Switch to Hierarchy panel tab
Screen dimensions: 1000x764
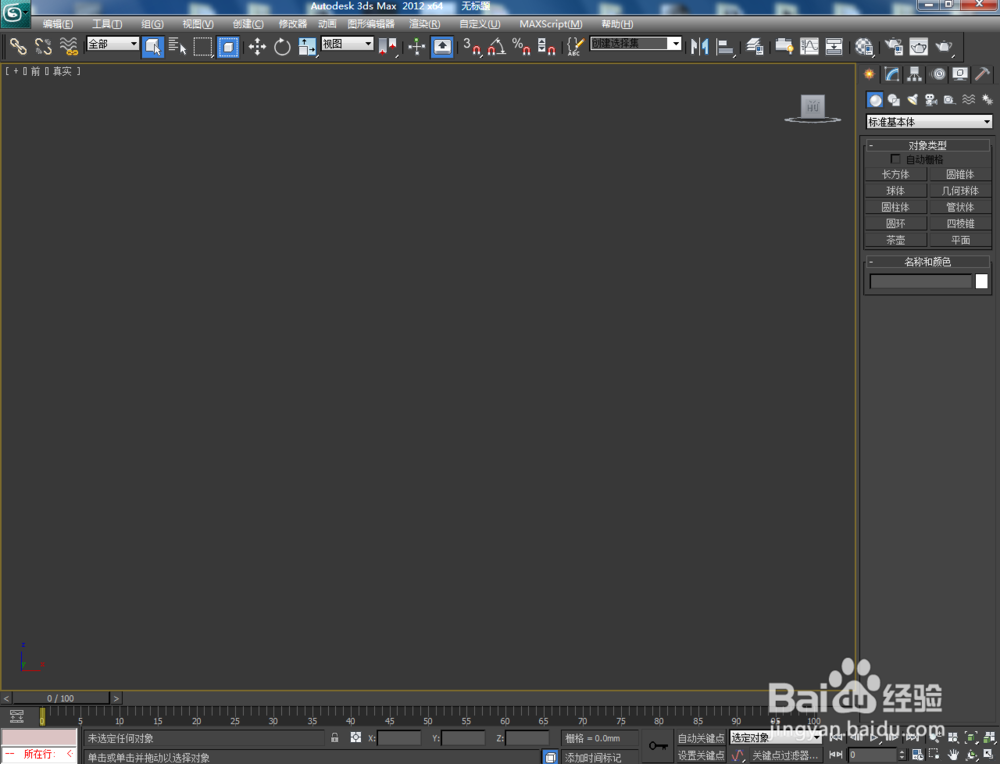915,75
